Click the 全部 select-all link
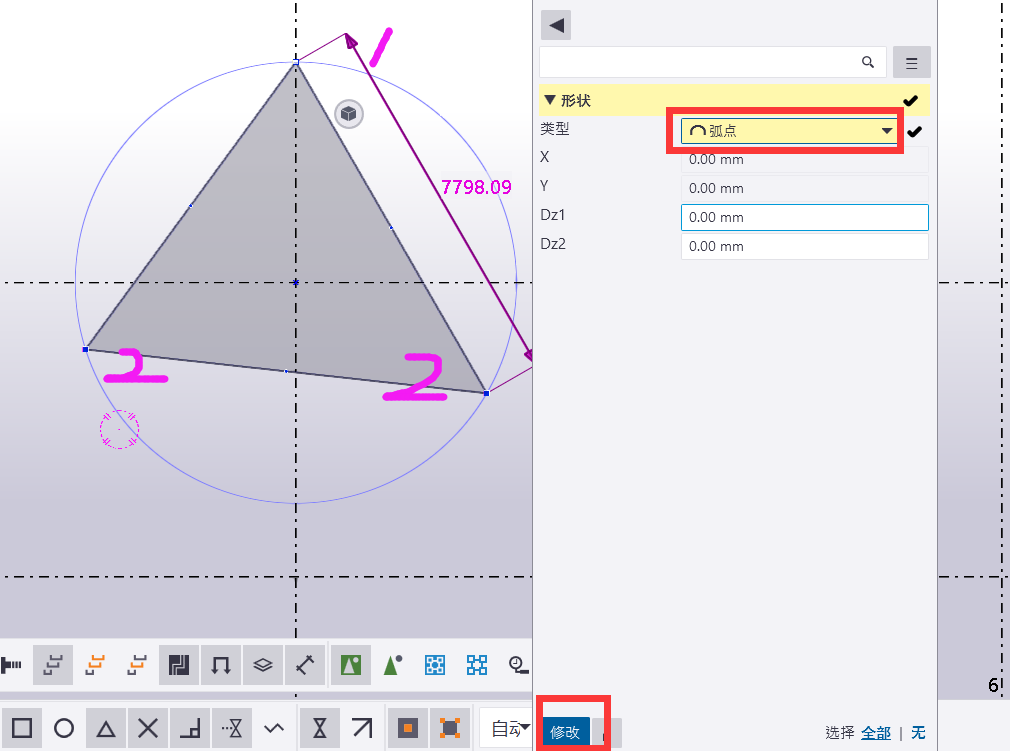Screen dimensions: 1010x751 click(x=876, y=732)
